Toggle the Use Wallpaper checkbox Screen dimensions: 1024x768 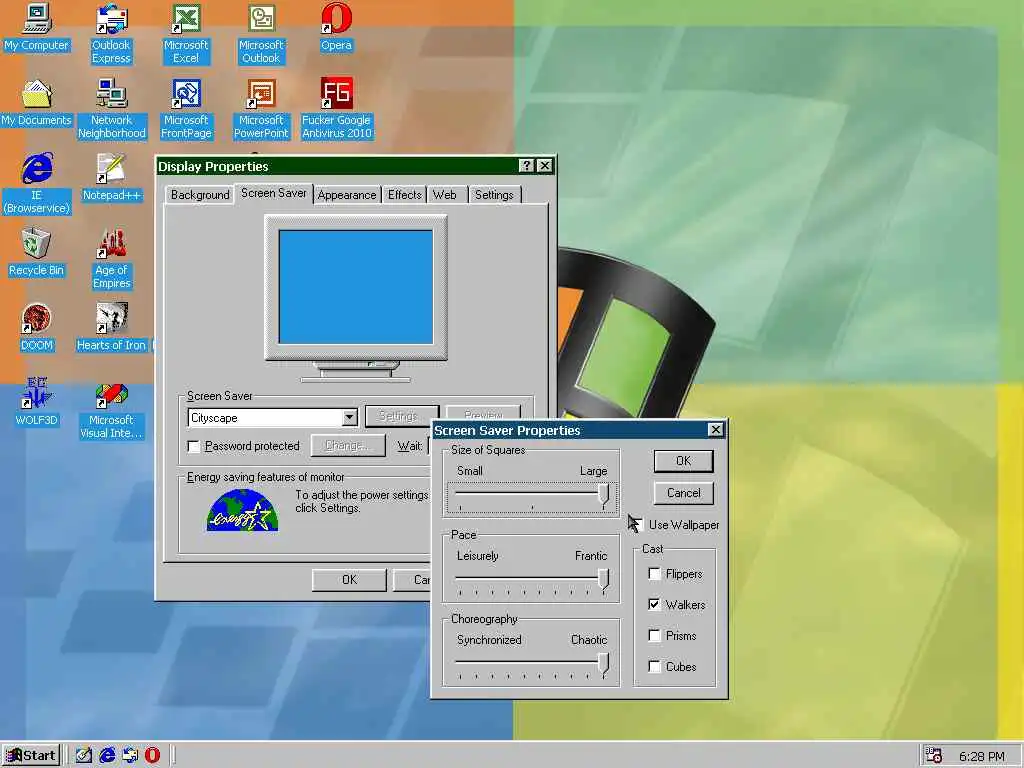point(637,524)
